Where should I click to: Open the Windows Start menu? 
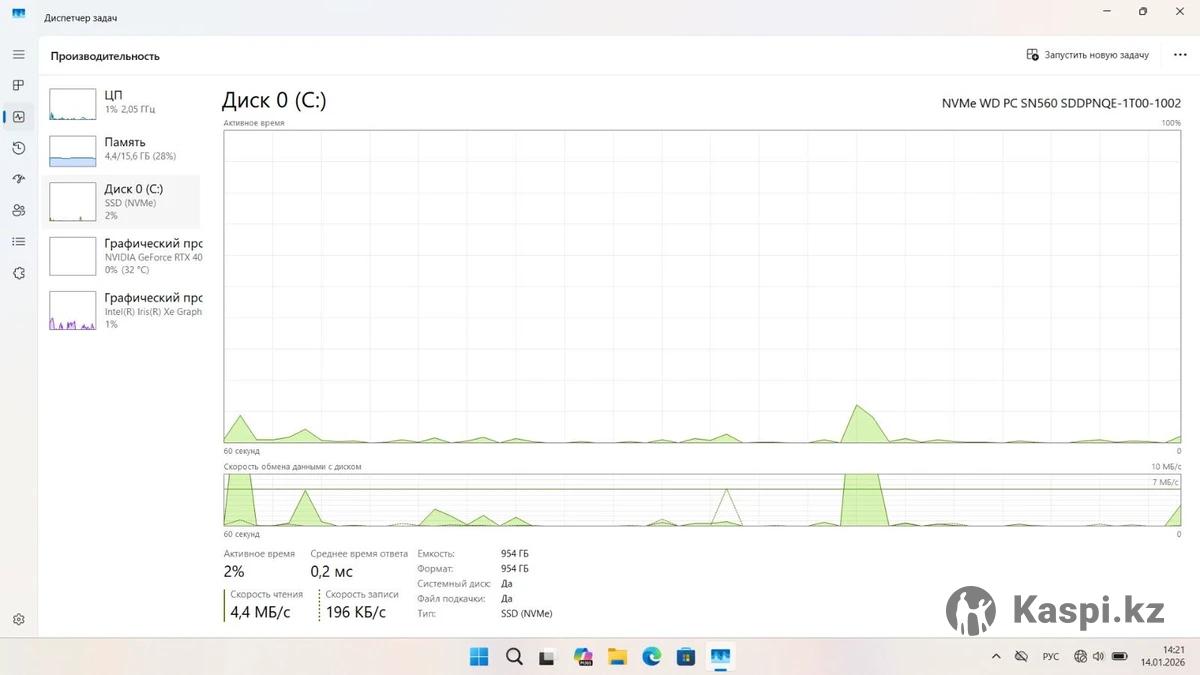479,656
